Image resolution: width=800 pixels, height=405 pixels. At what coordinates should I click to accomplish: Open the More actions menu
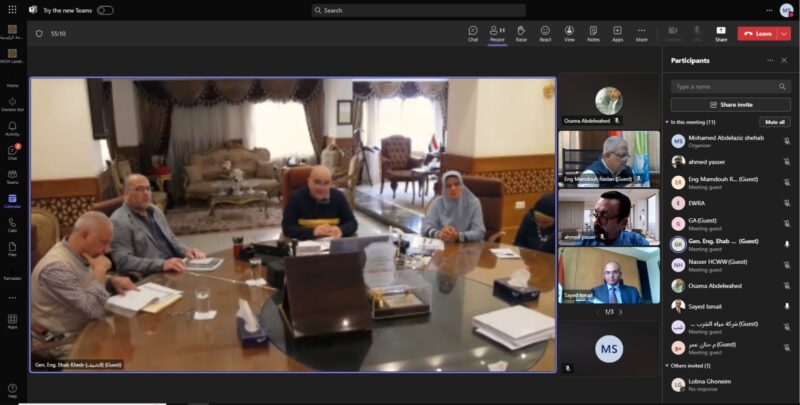[642, 32]
